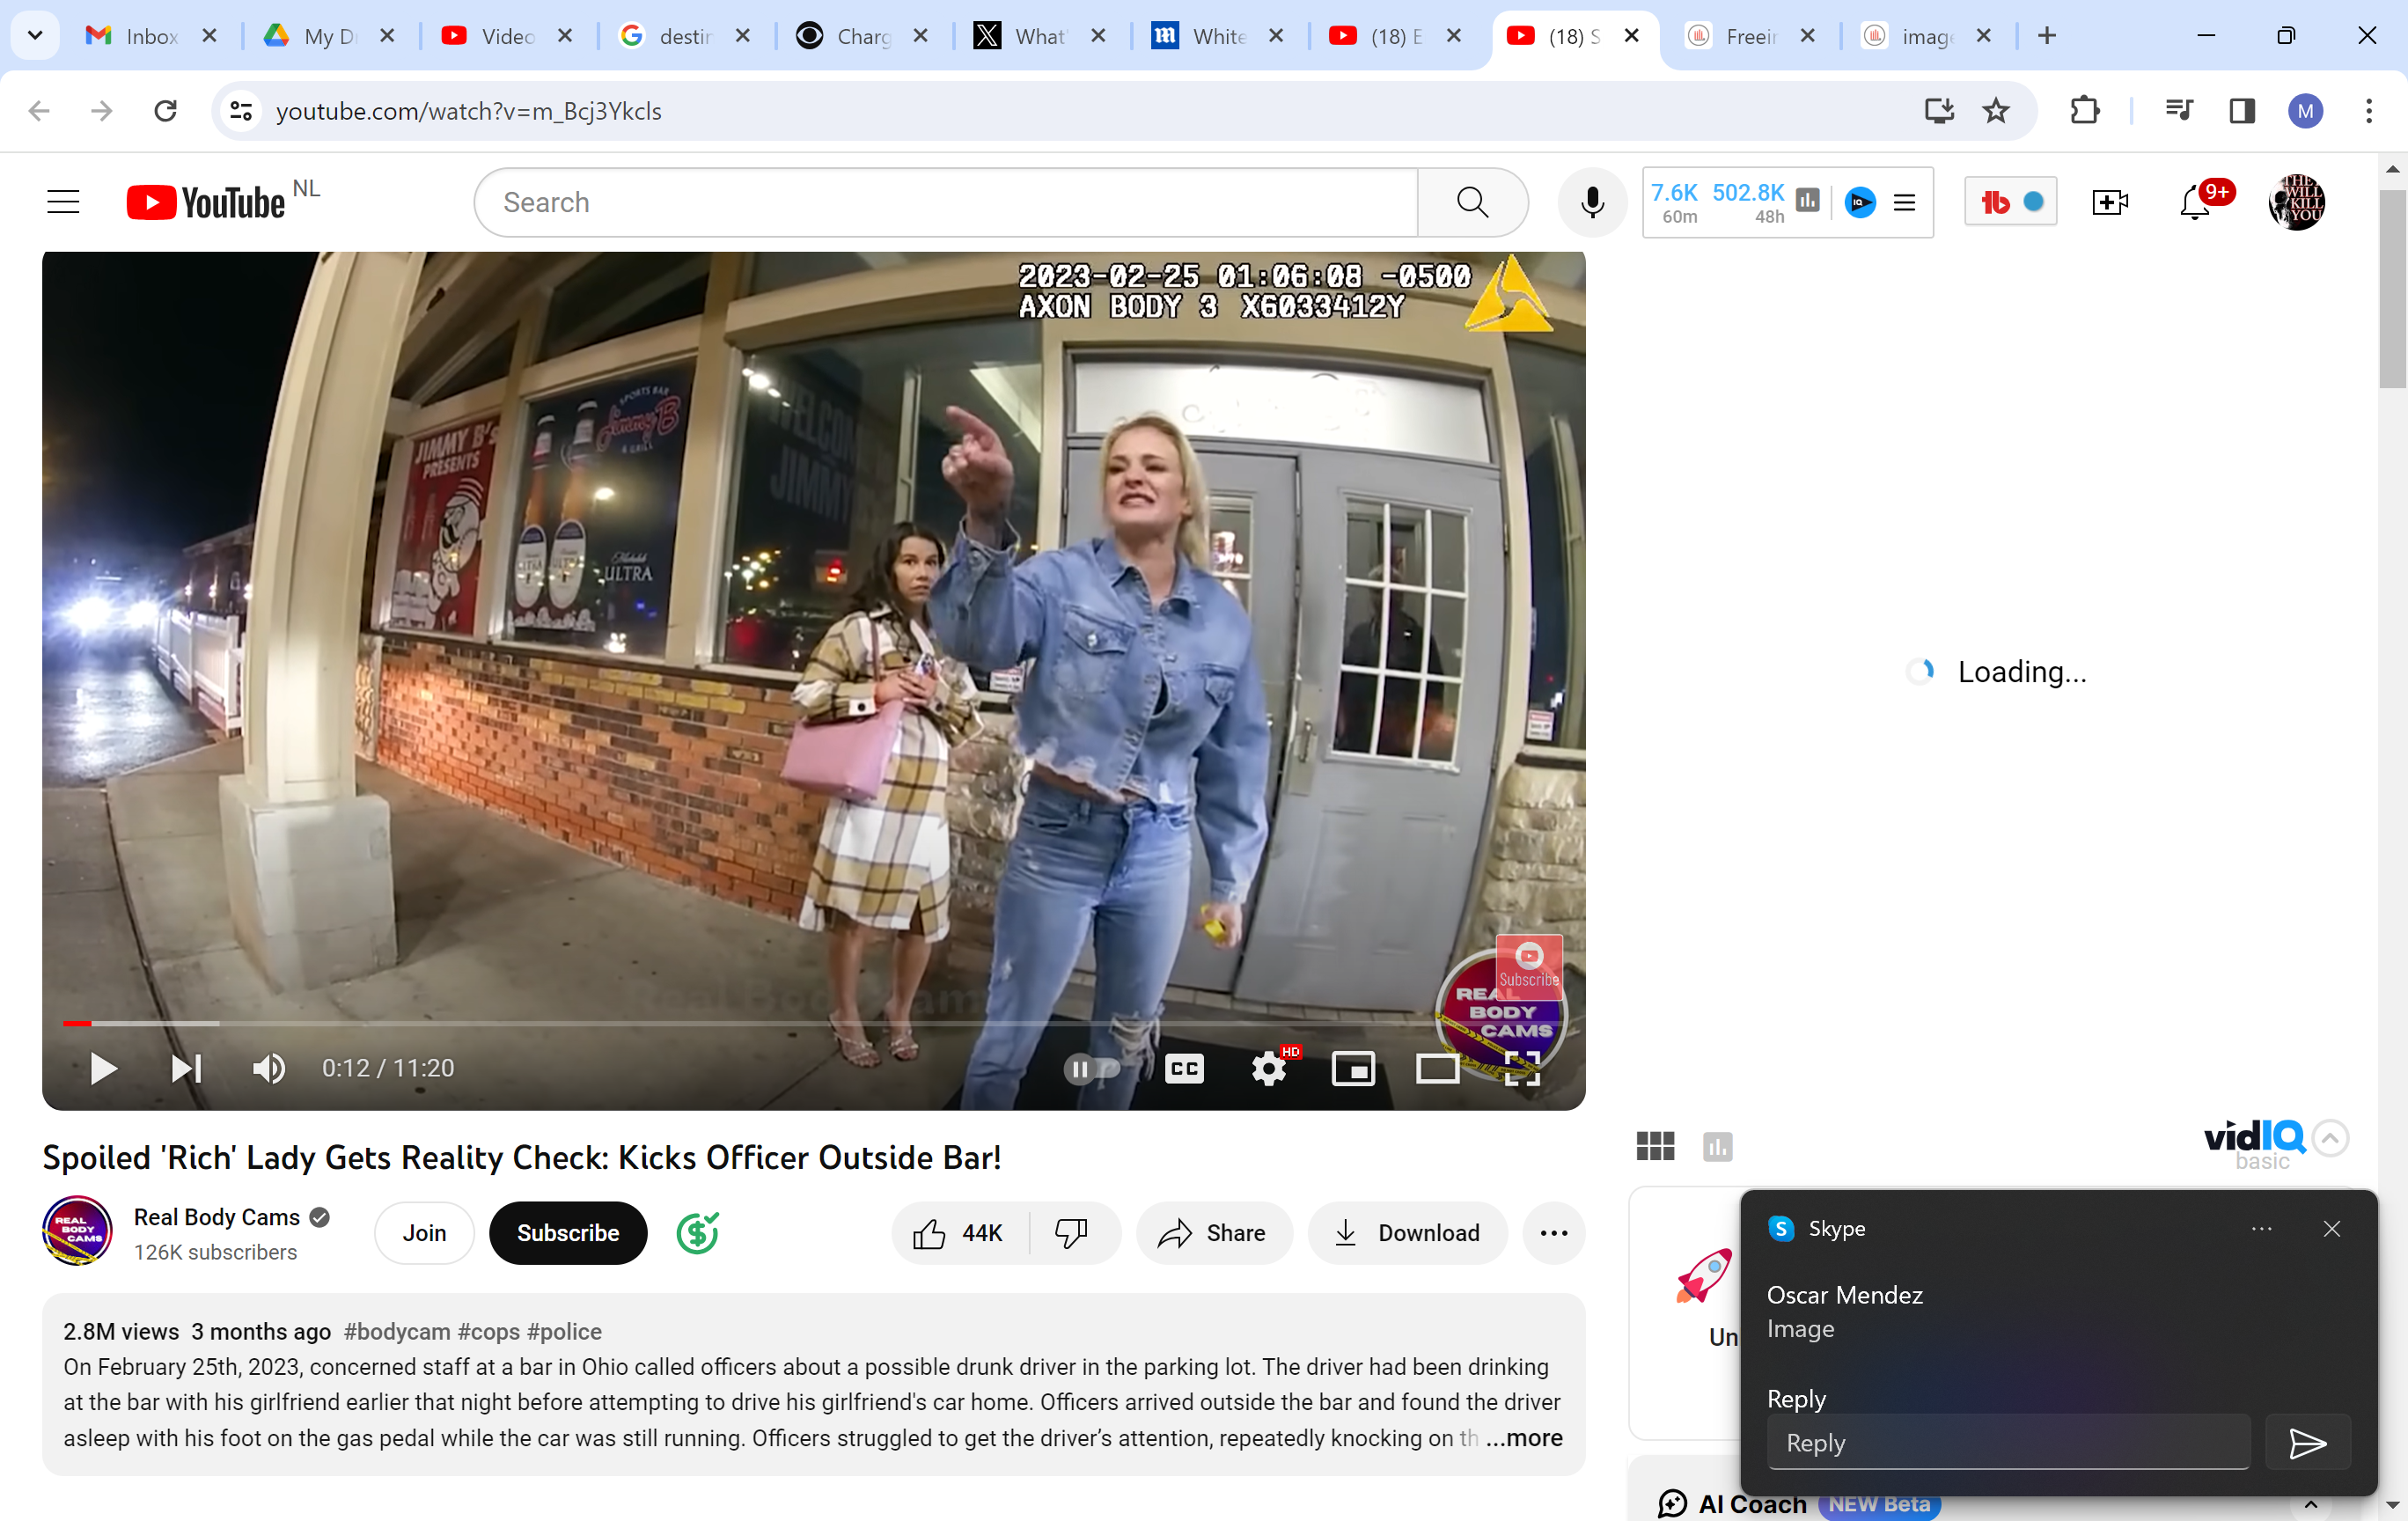Switch to the My Drive browser tab
The height and width of the screenshot is (1521, 2408).
[318, 36]
